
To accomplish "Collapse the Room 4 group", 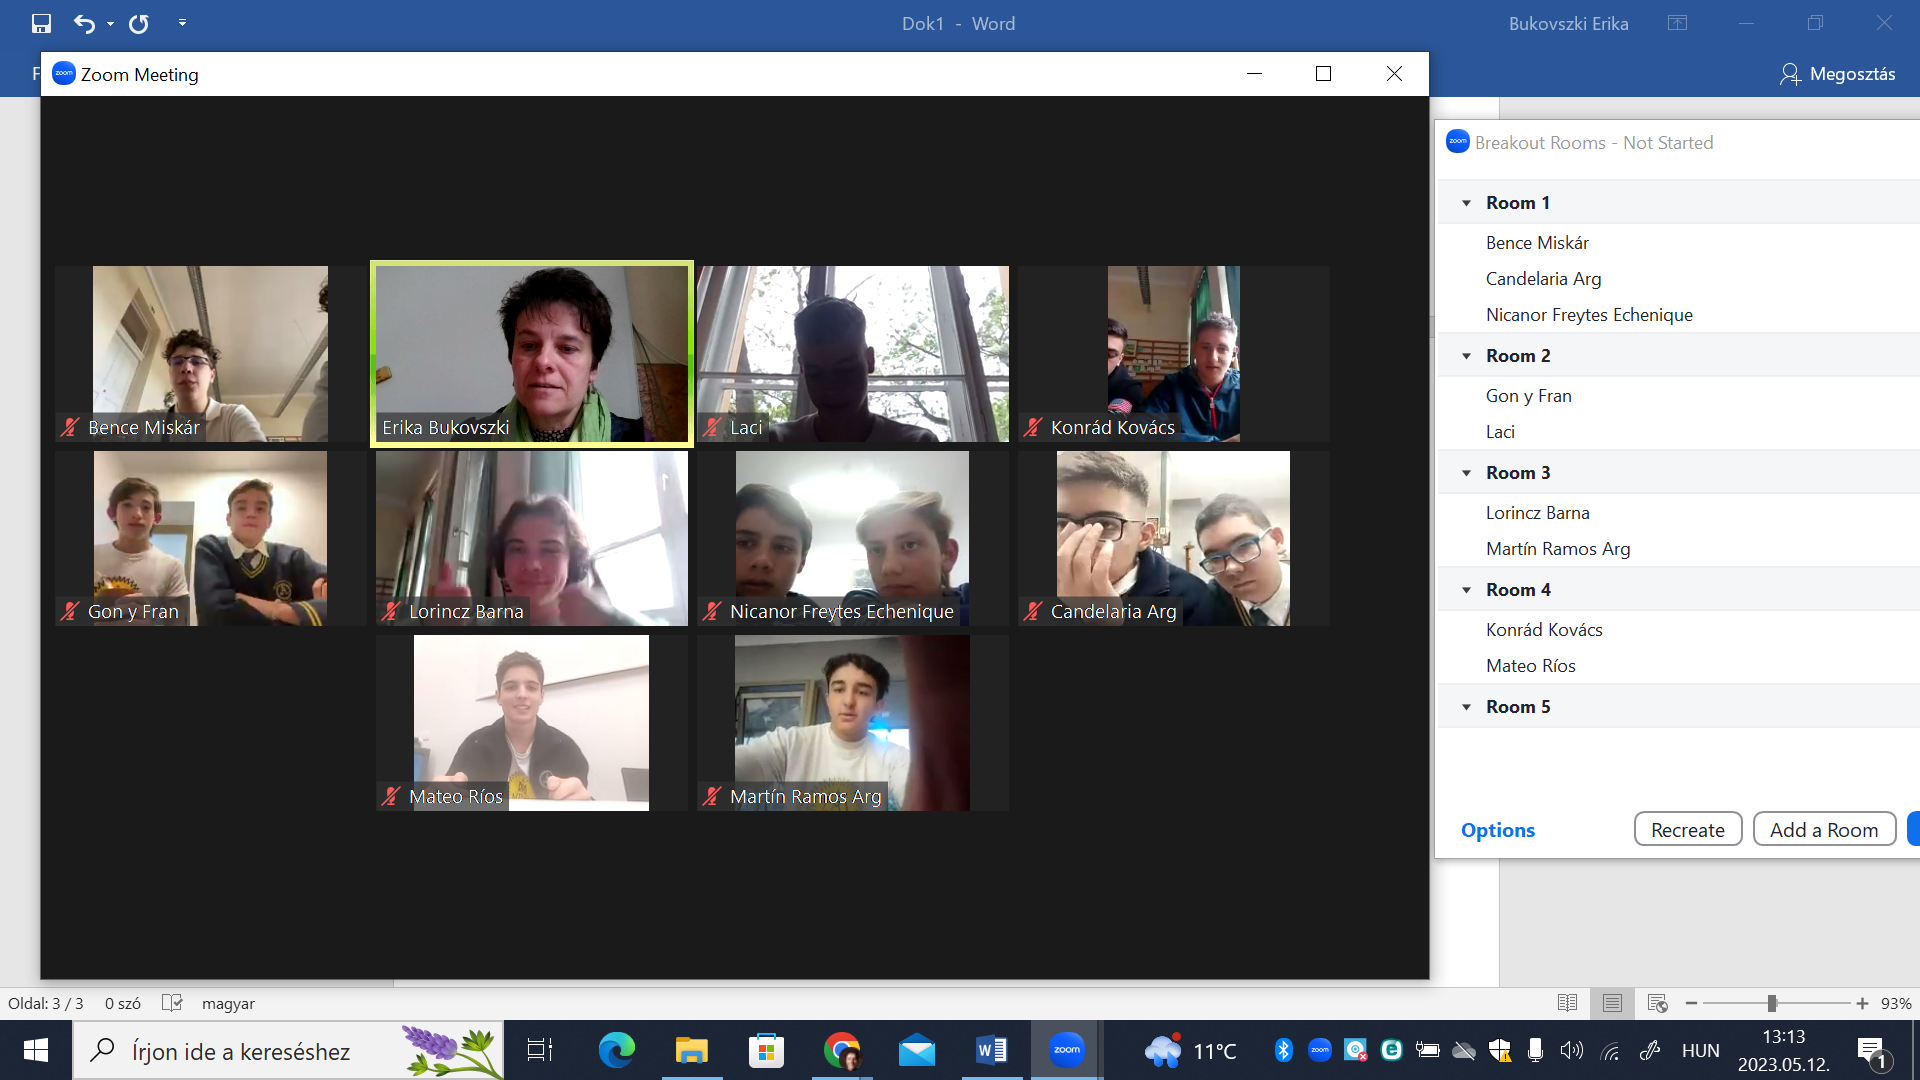I will click(1467, 590).
